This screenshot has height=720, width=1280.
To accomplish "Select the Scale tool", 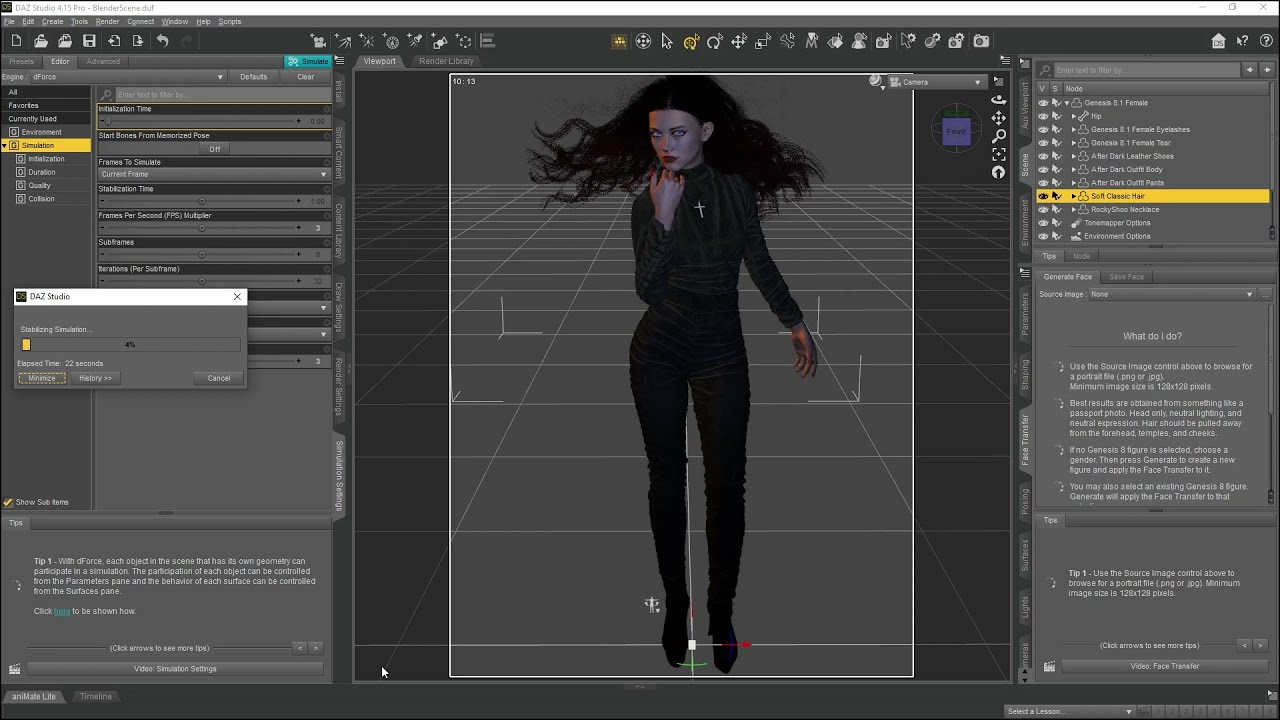I will tap(763, 41).
